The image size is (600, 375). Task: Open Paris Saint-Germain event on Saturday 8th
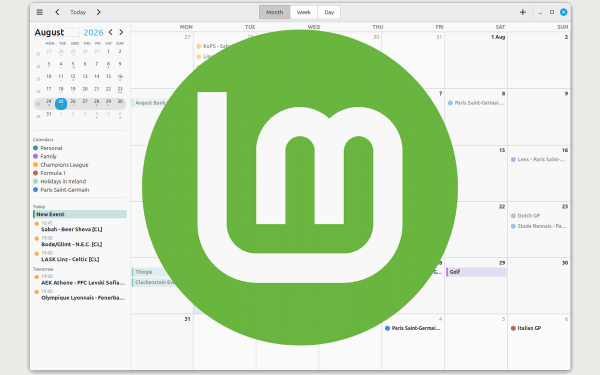476,103
